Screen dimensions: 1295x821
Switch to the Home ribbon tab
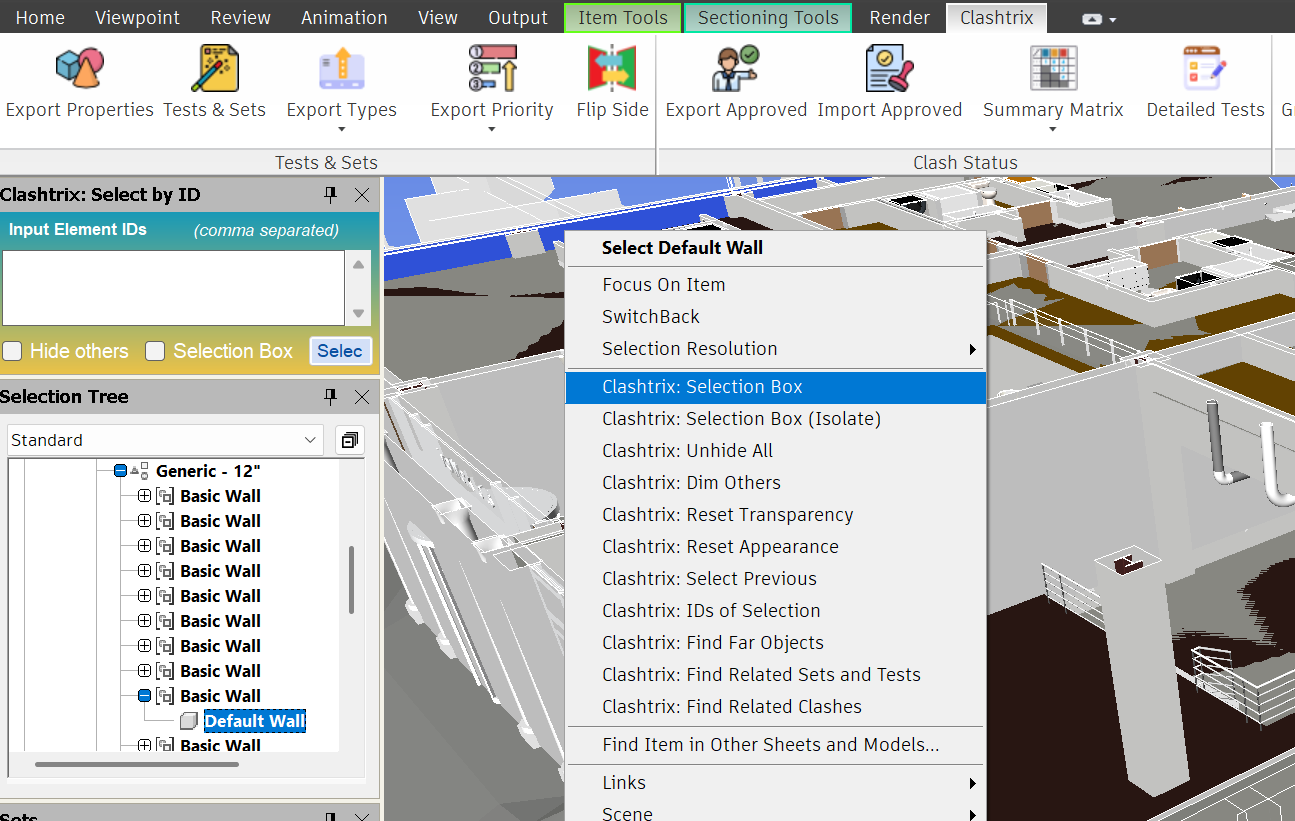(41, 18)
